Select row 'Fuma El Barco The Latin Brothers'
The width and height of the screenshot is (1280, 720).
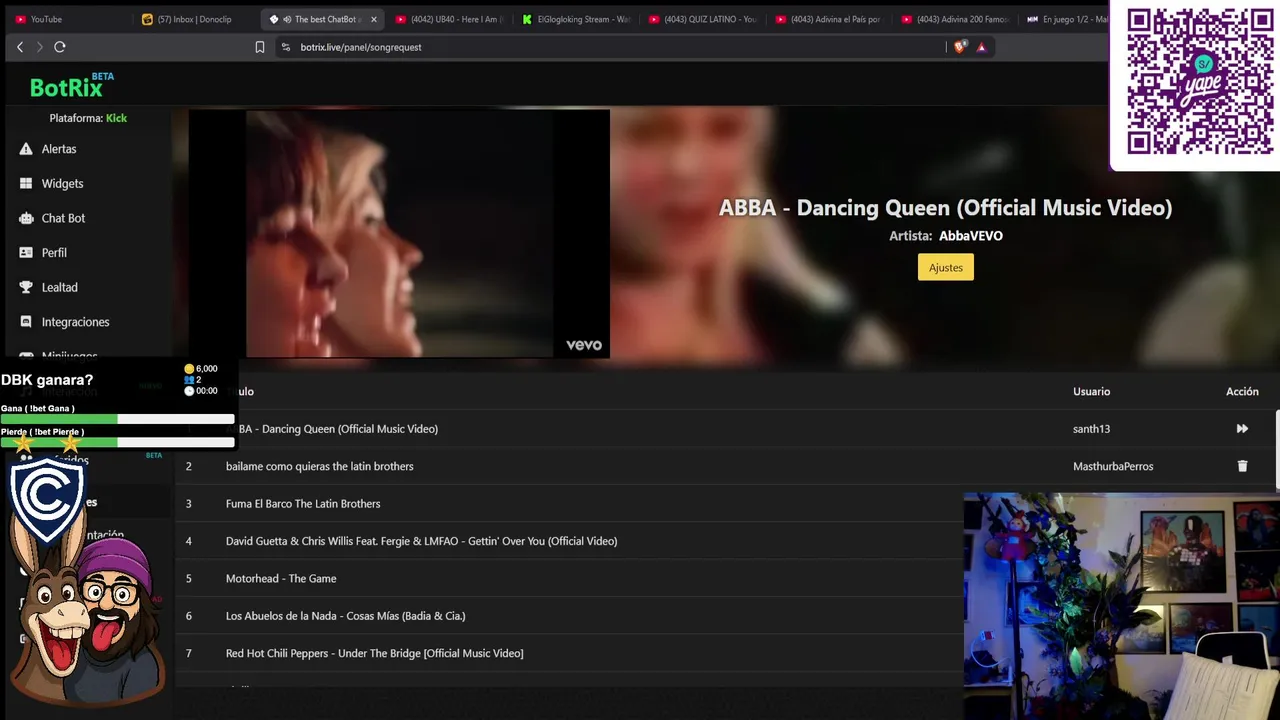[x=568, y=504]
